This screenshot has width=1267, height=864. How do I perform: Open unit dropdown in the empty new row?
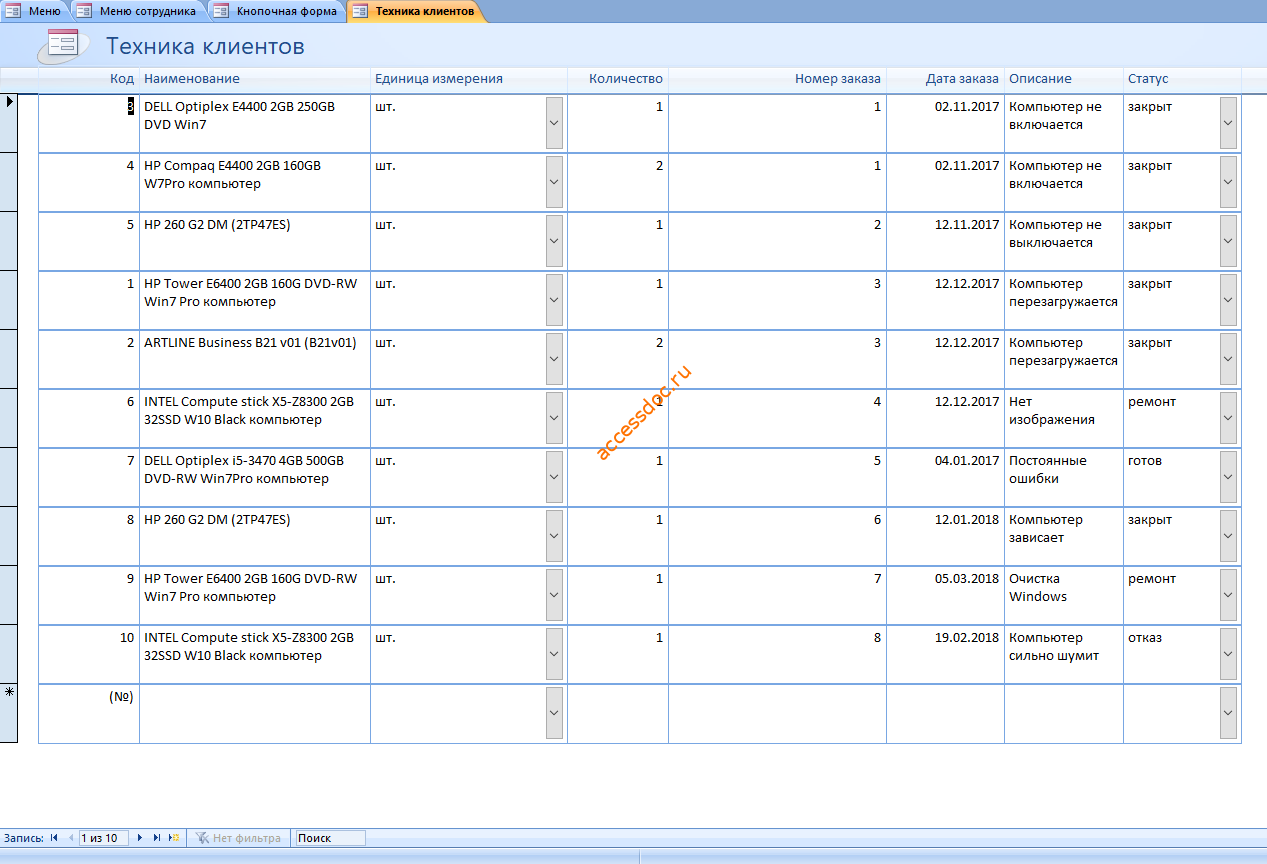tap(554, 713)
